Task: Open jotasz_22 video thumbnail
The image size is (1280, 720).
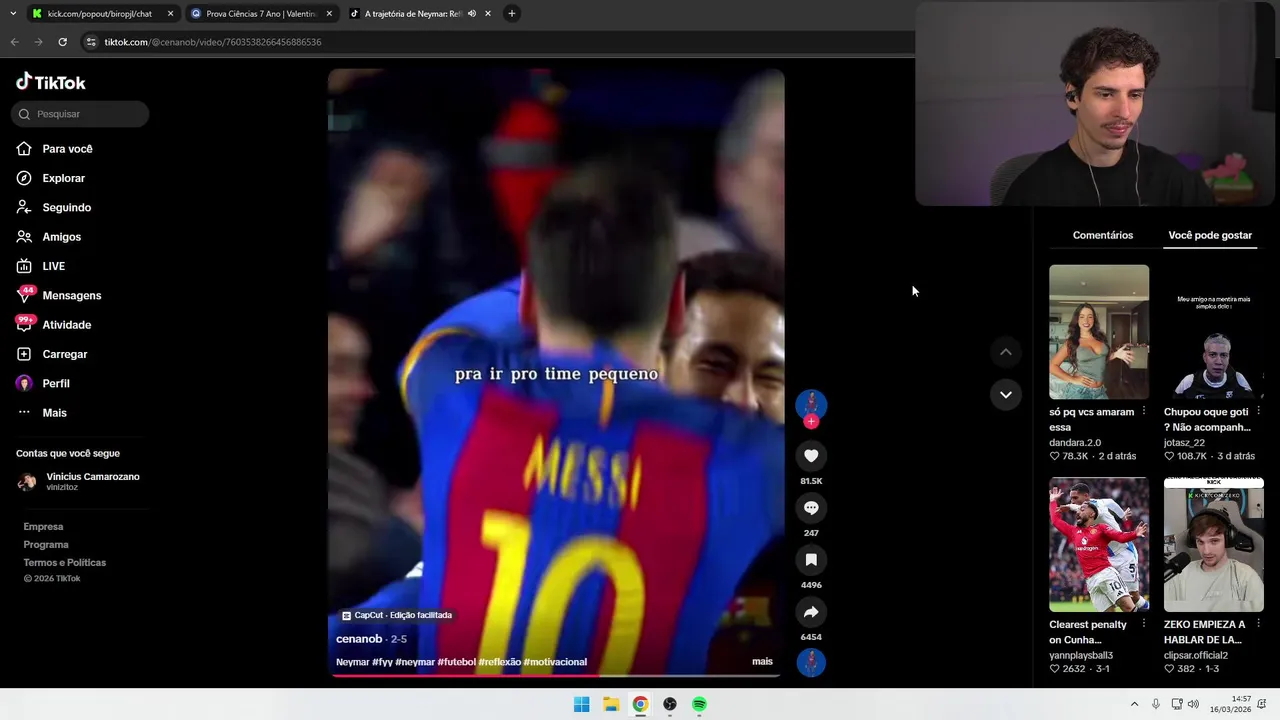Action: point(1213,332)
